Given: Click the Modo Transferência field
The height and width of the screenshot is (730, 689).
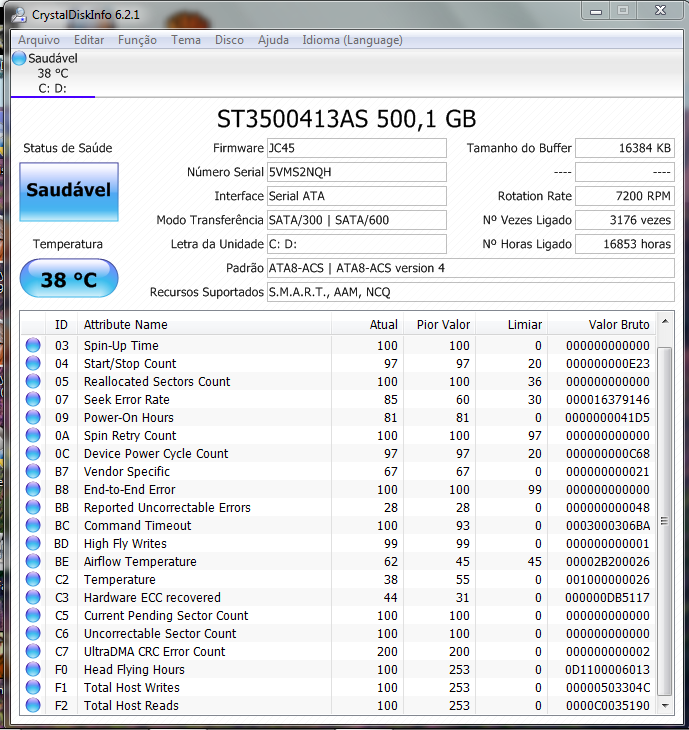Looking at the screenshot, I should [x=357, y=220].
